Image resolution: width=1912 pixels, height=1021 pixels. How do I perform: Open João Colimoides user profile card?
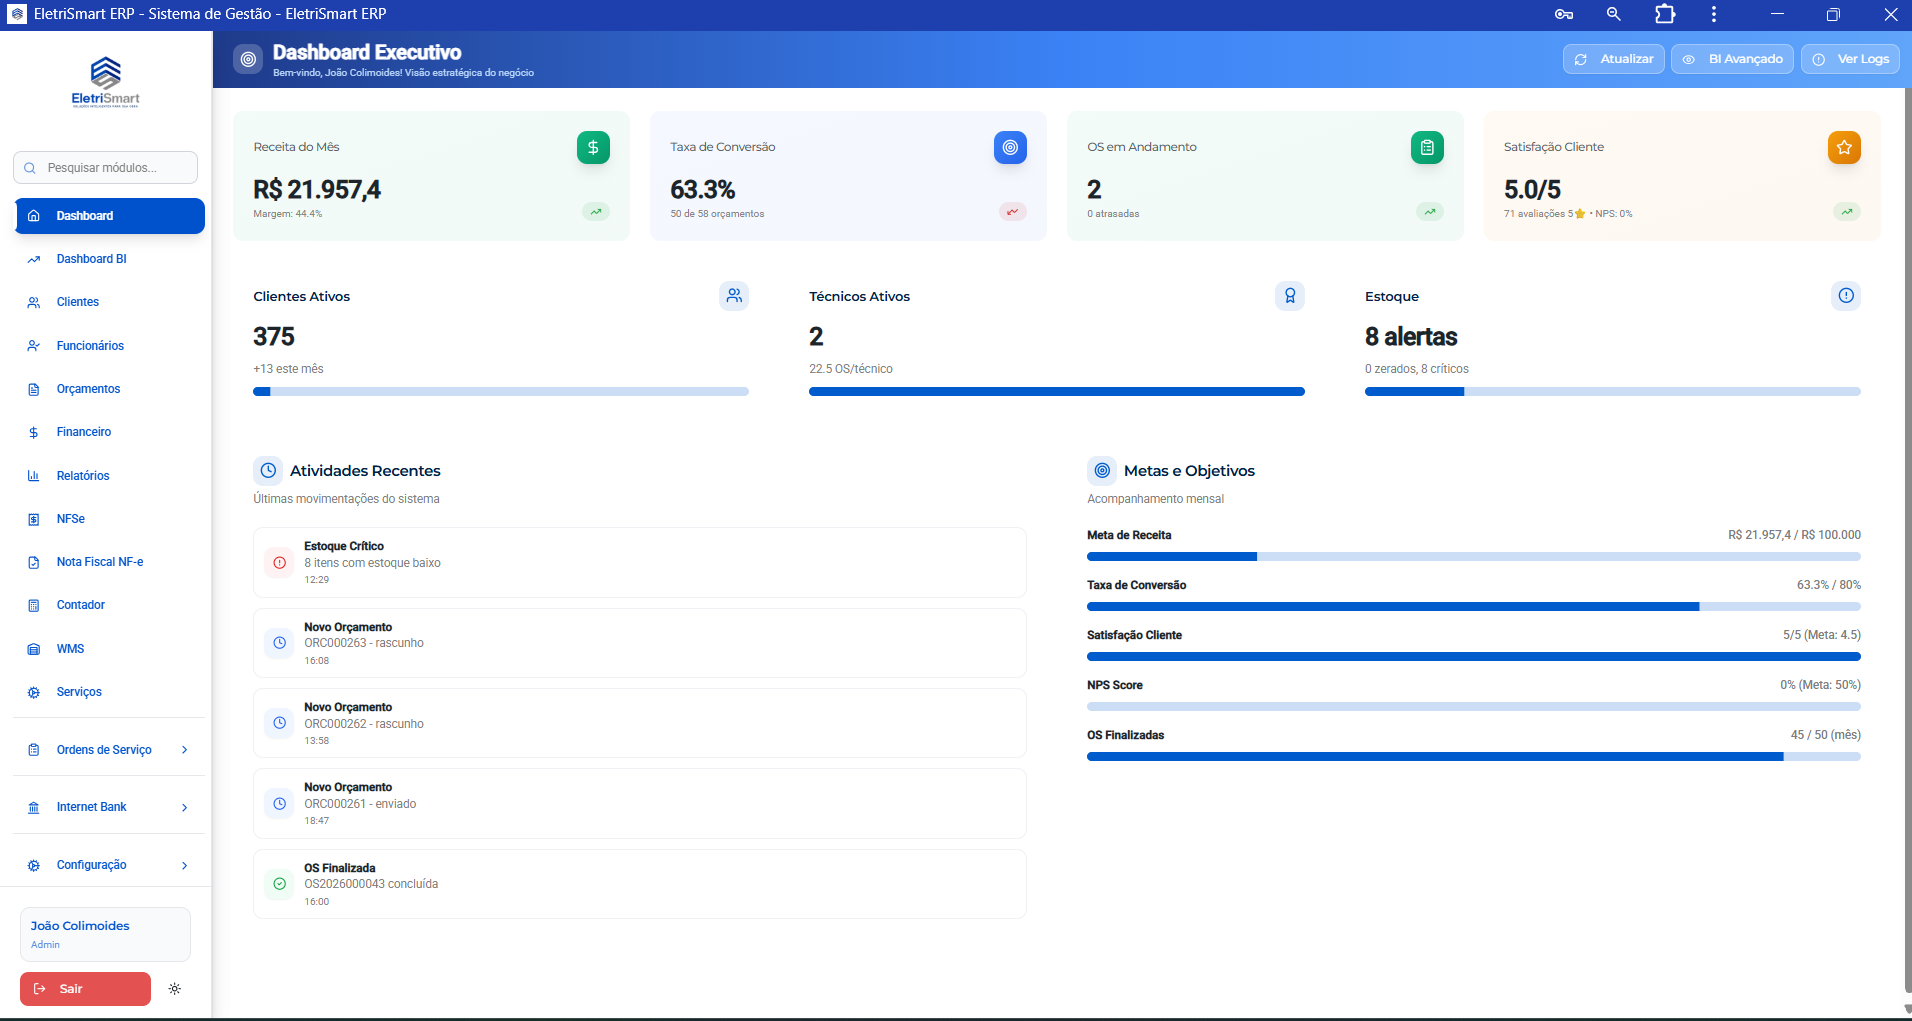105,934
